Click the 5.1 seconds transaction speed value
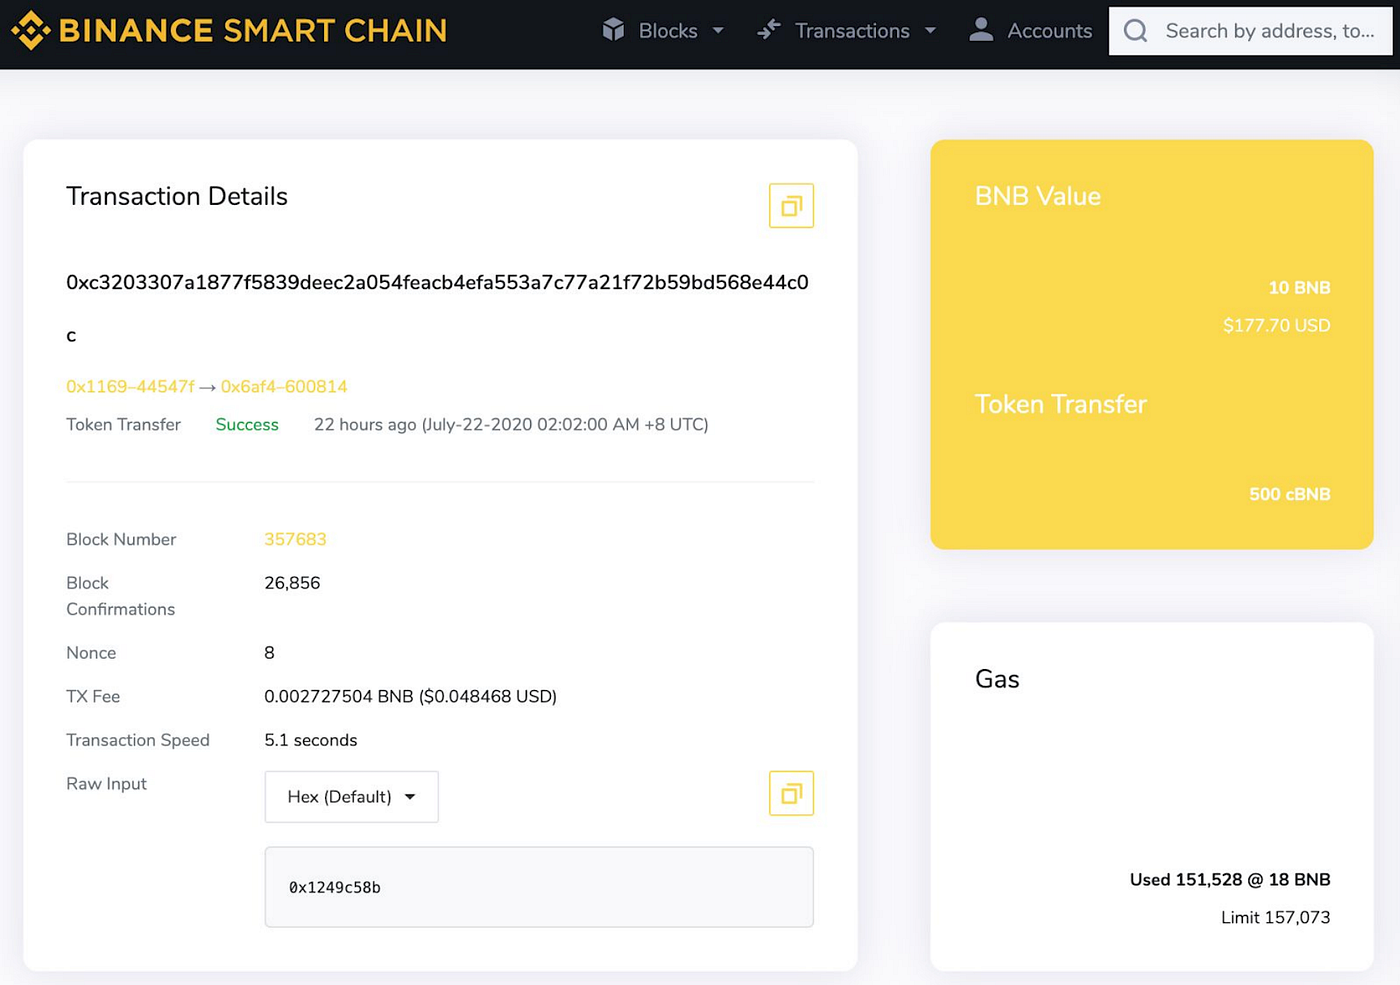Image resolution: width=1400 pixels, height=985 pixels. tap(310, 741)
